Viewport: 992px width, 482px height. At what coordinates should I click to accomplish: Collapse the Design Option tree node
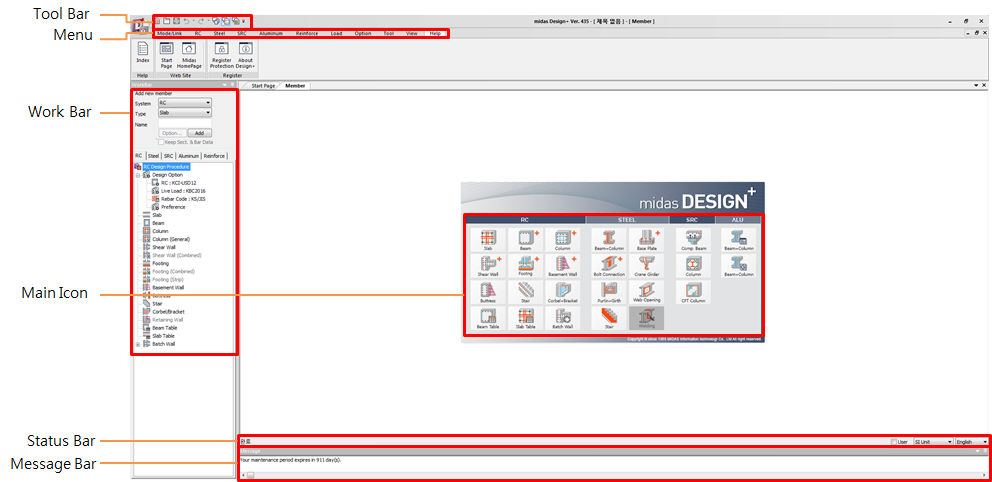[x=138, y=175]
